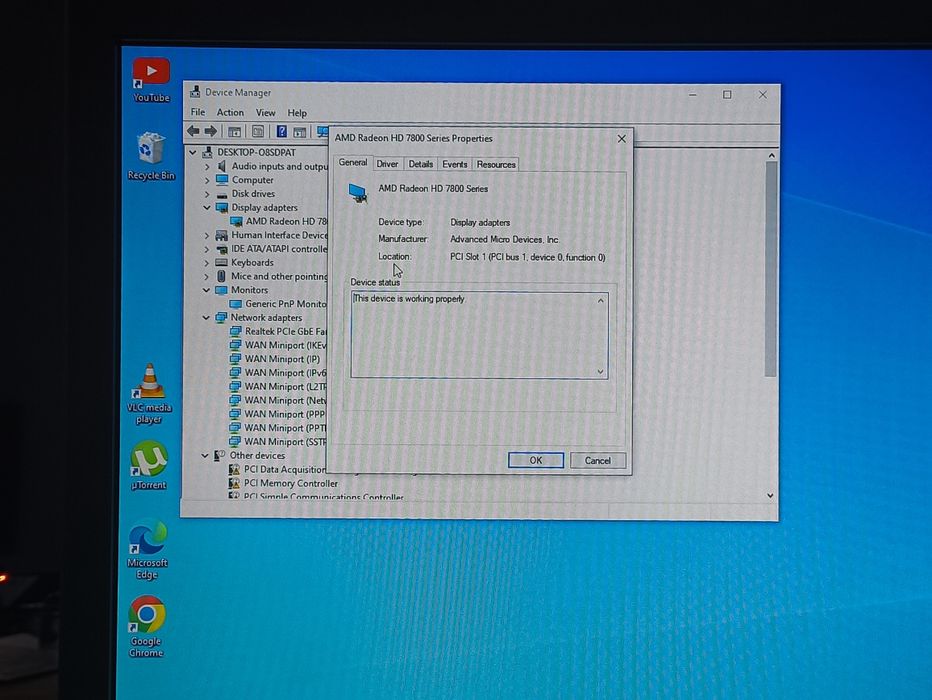The image size is (932, 700).
Task: Collapse the Network adapters node
Action: 206,318
